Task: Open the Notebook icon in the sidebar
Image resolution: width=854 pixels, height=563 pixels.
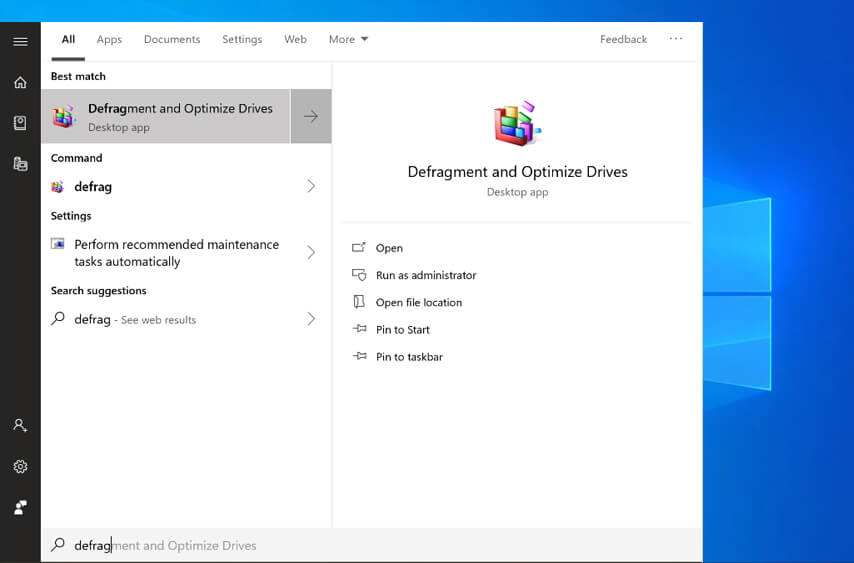Action: click(20, 123)
